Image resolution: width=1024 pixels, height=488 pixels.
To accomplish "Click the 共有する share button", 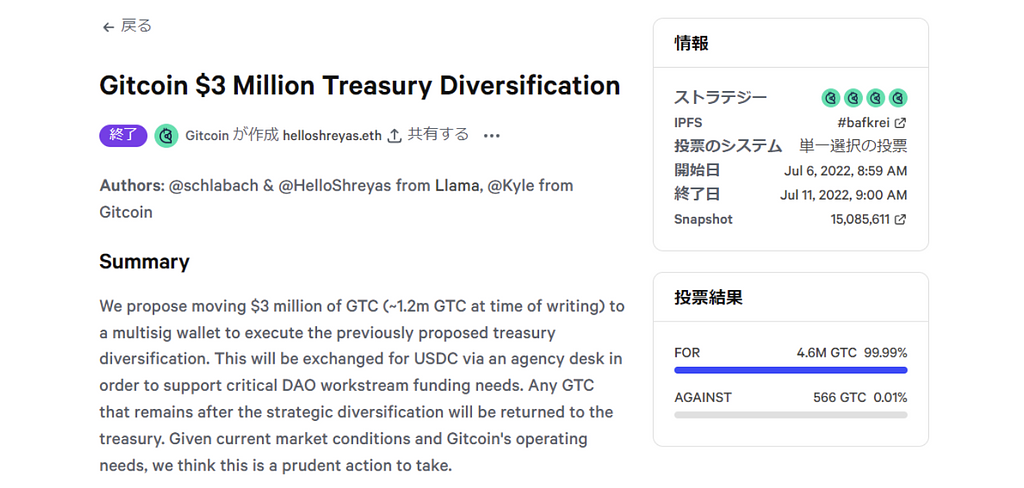I will pyautogui.click(x=438, y=135).
